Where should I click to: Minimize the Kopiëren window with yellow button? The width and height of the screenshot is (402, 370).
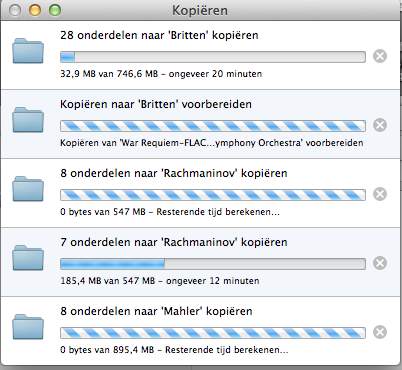pyautogui.click(x=35, y=10)
